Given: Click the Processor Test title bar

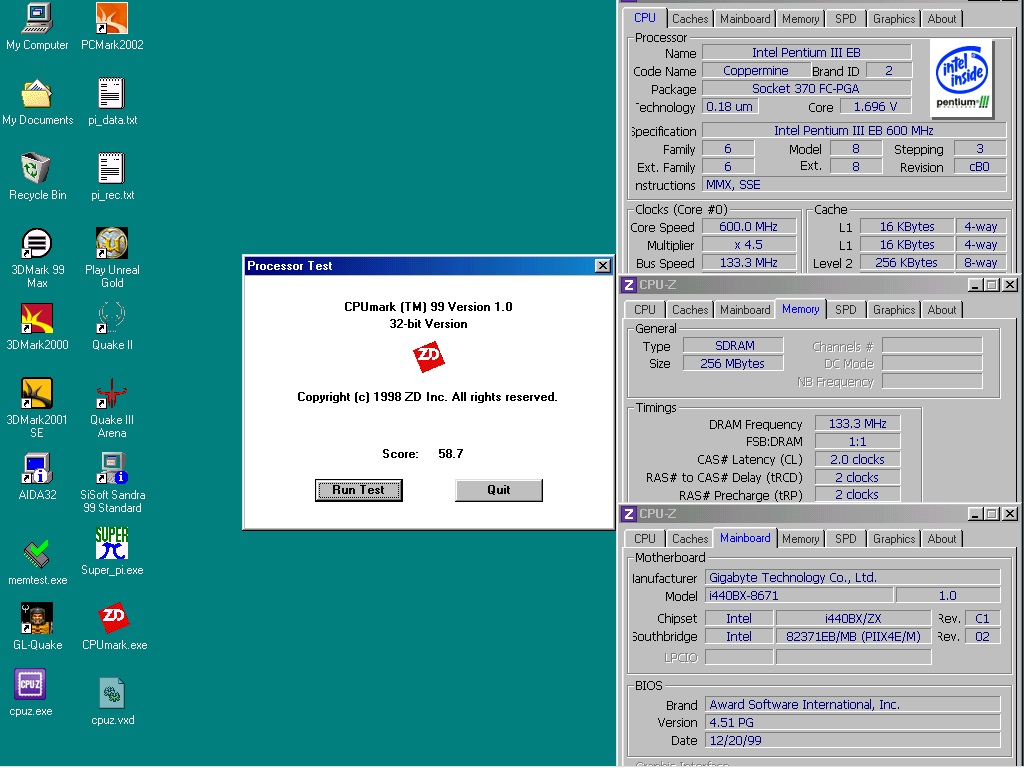Looking at the screenshot, I should tap(428, 265).
